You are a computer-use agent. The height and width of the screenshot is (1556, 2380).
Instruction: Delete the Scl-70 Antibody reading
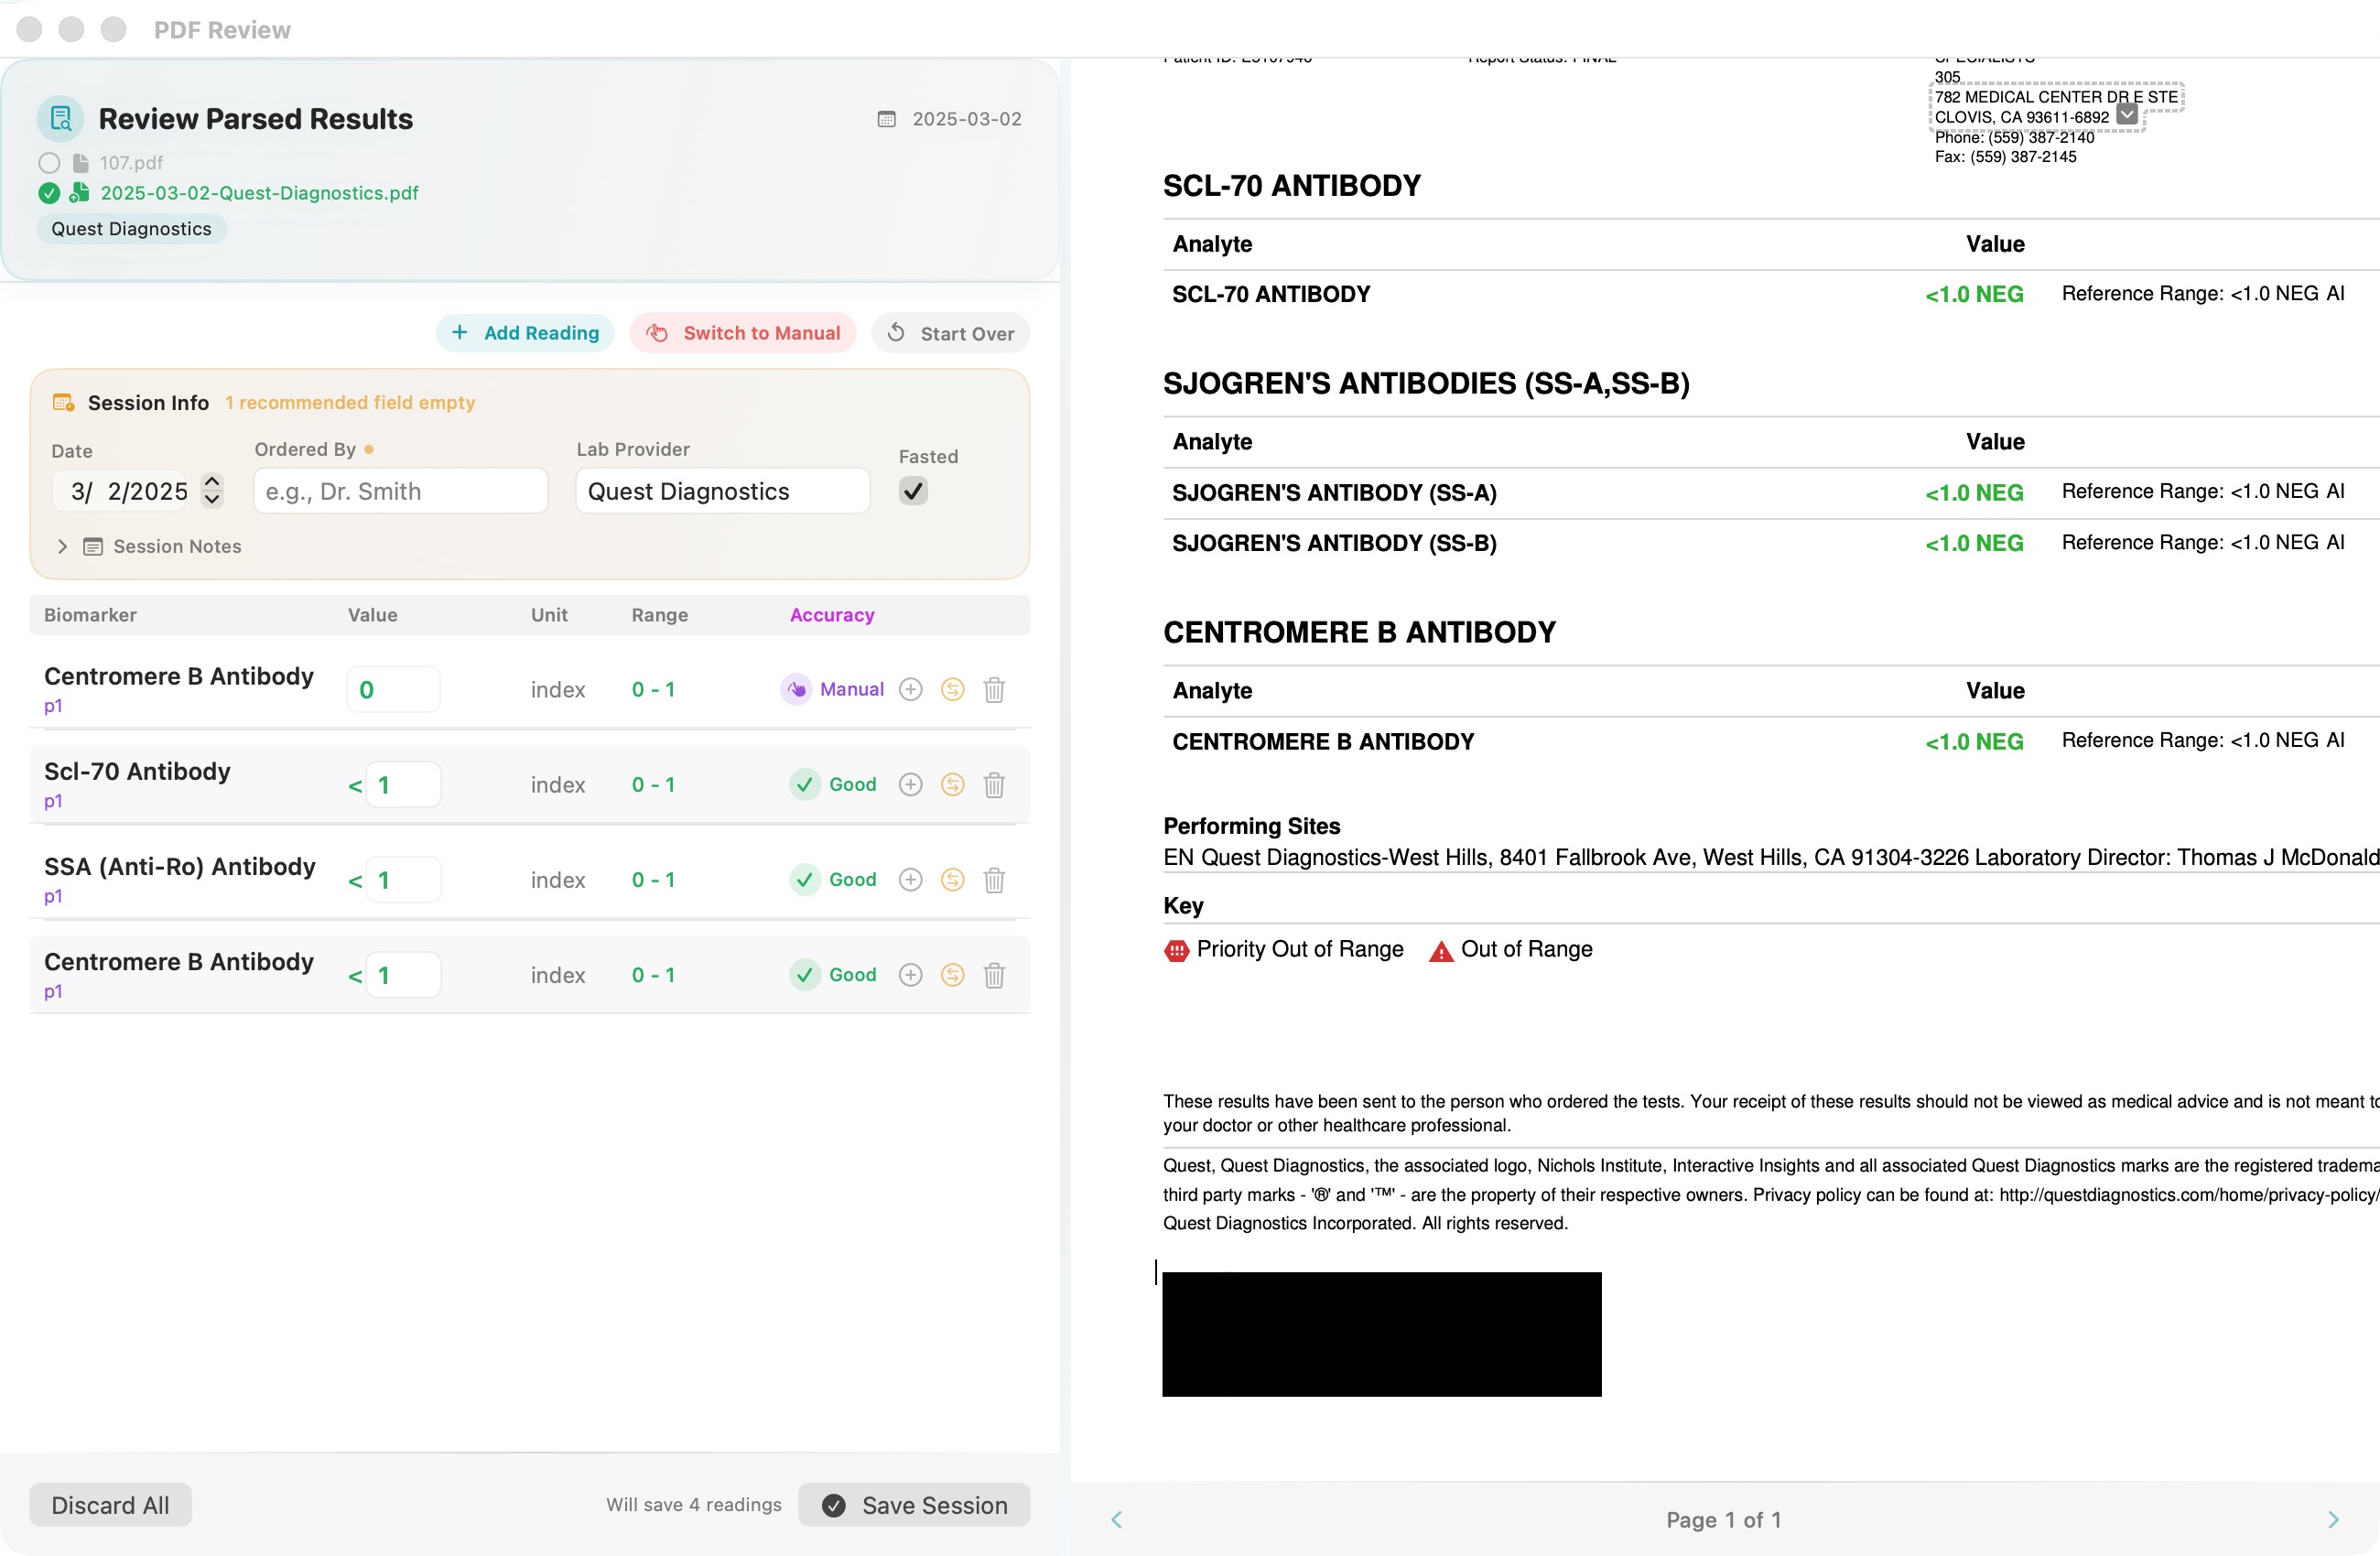(x=995, y=785)
